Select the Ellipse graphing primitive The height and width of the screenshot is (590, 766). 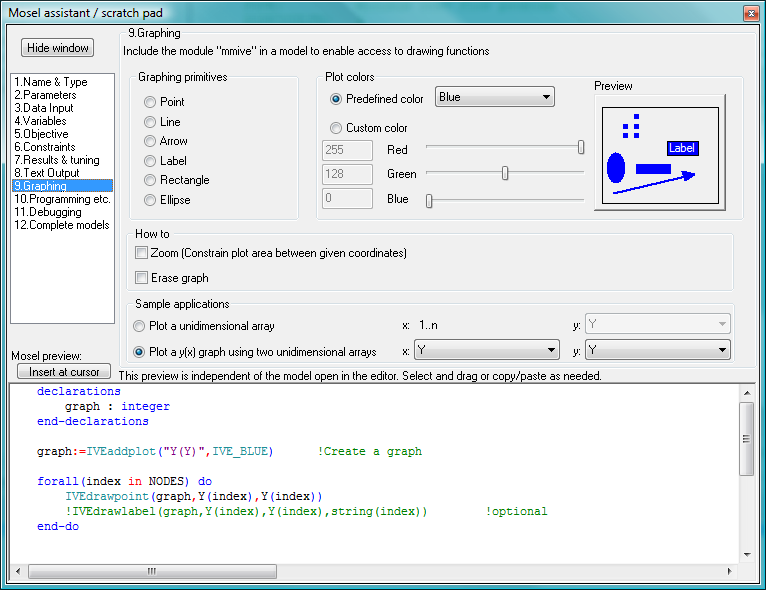point(150,200)
